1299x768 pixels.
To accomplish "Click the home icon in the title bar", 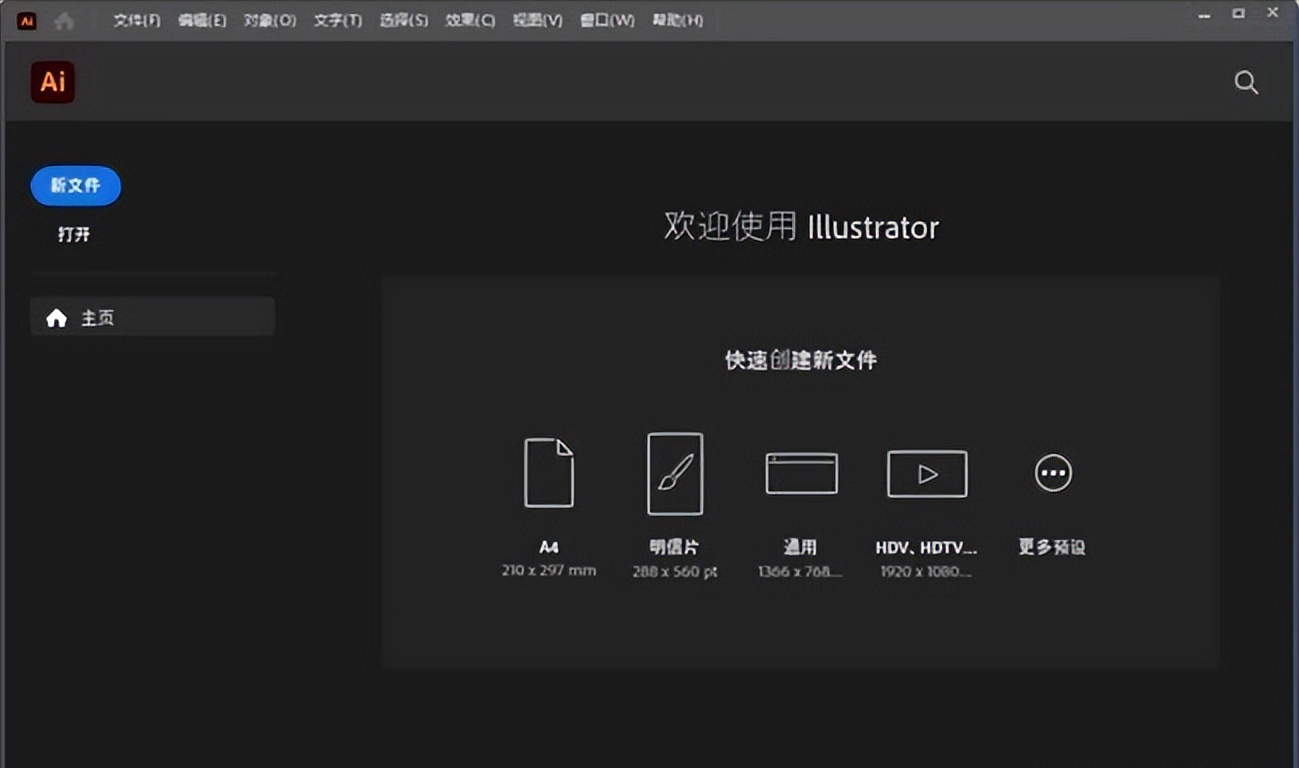I will click(x=65, y=20).
